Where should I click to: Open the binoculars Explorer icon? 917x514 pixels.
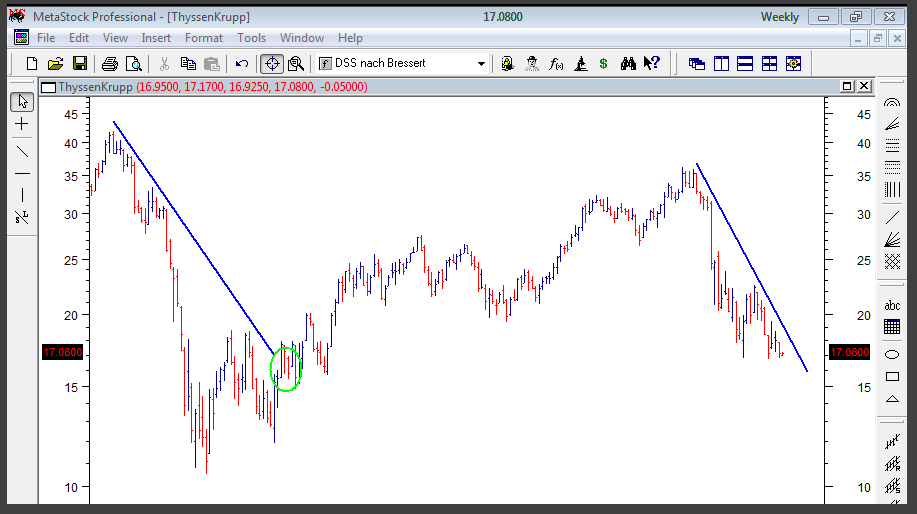point(628,64)
